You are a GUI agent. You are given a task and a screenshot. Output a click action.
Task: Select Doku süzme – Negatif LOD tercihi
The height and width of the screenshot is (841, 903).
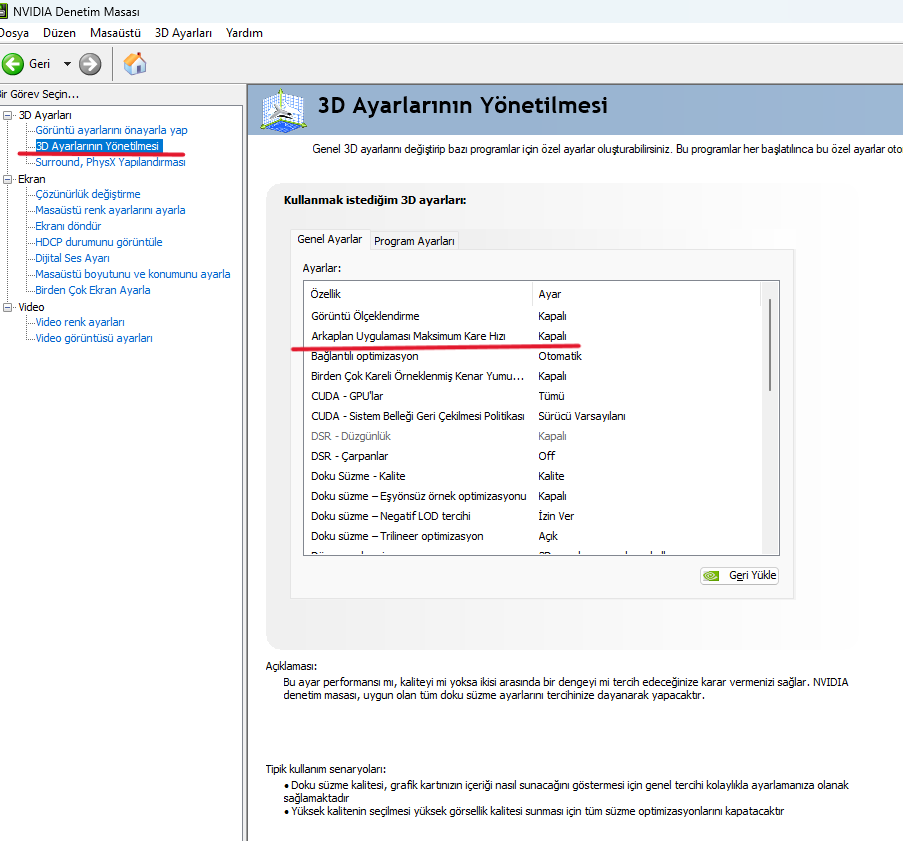tap(532, 516)
